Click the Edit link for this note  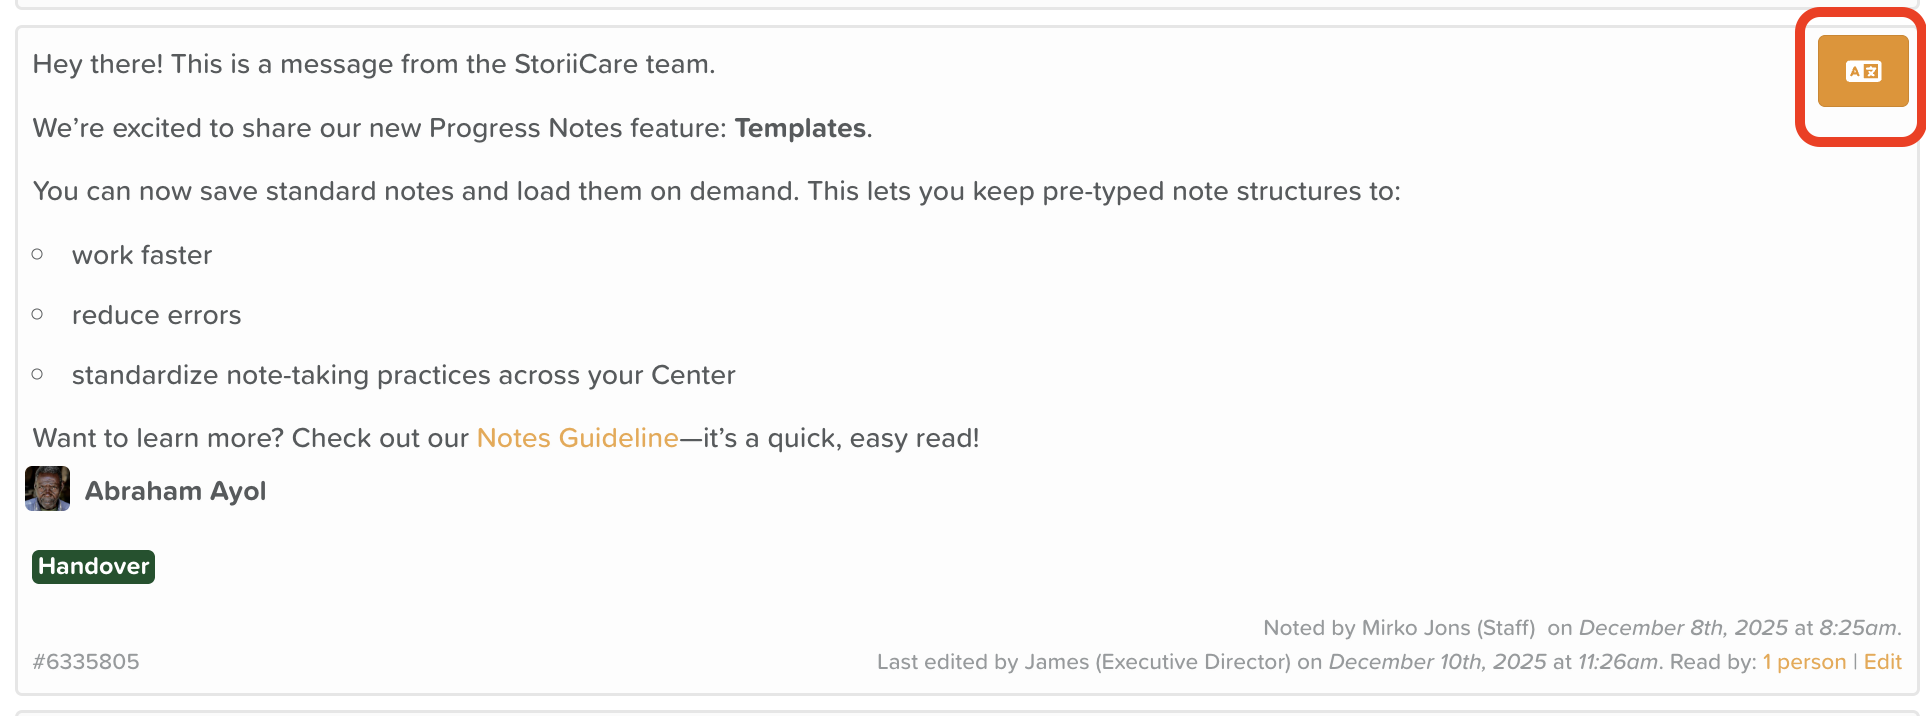click(1882, 662)
